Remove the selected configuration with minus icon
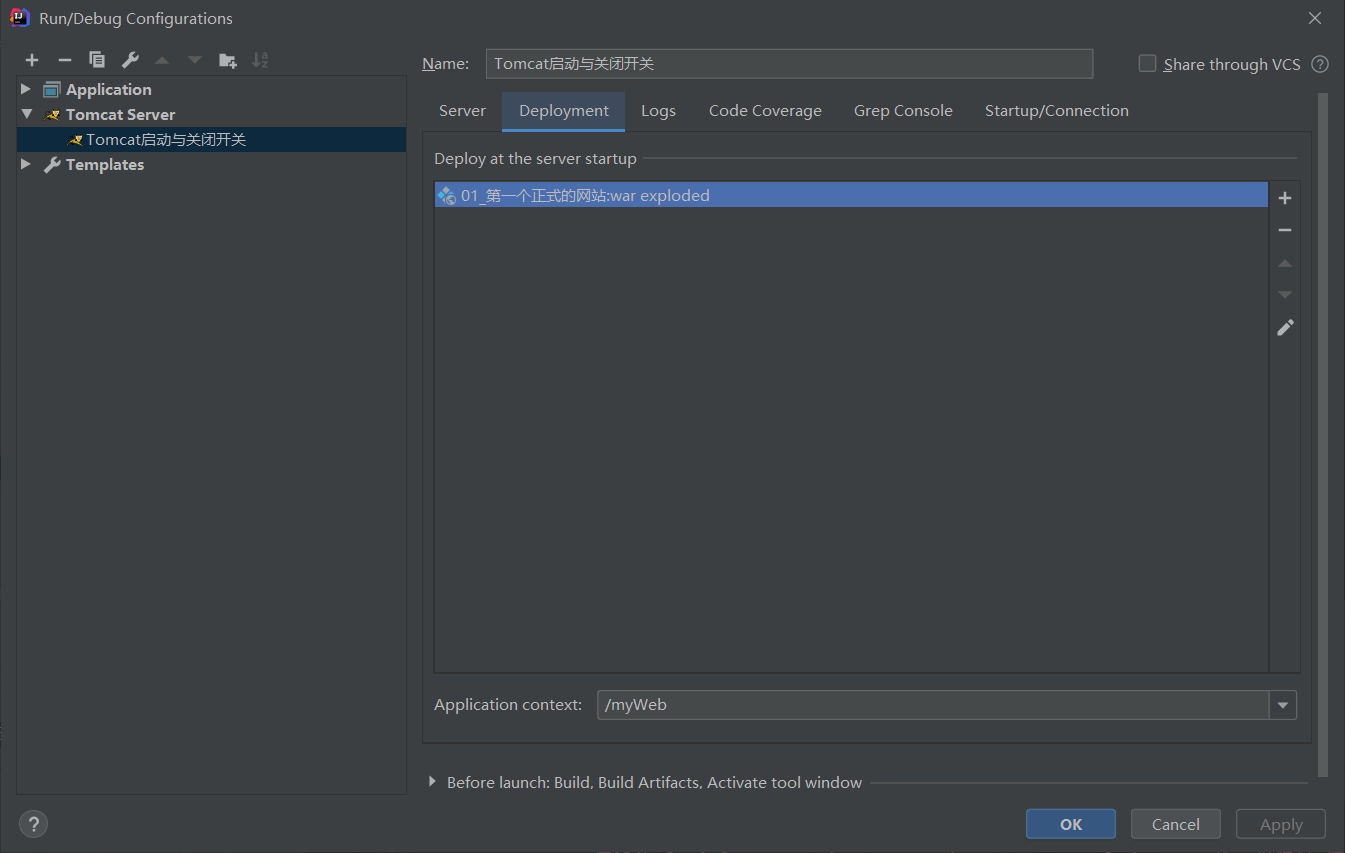 pos(64,60)
